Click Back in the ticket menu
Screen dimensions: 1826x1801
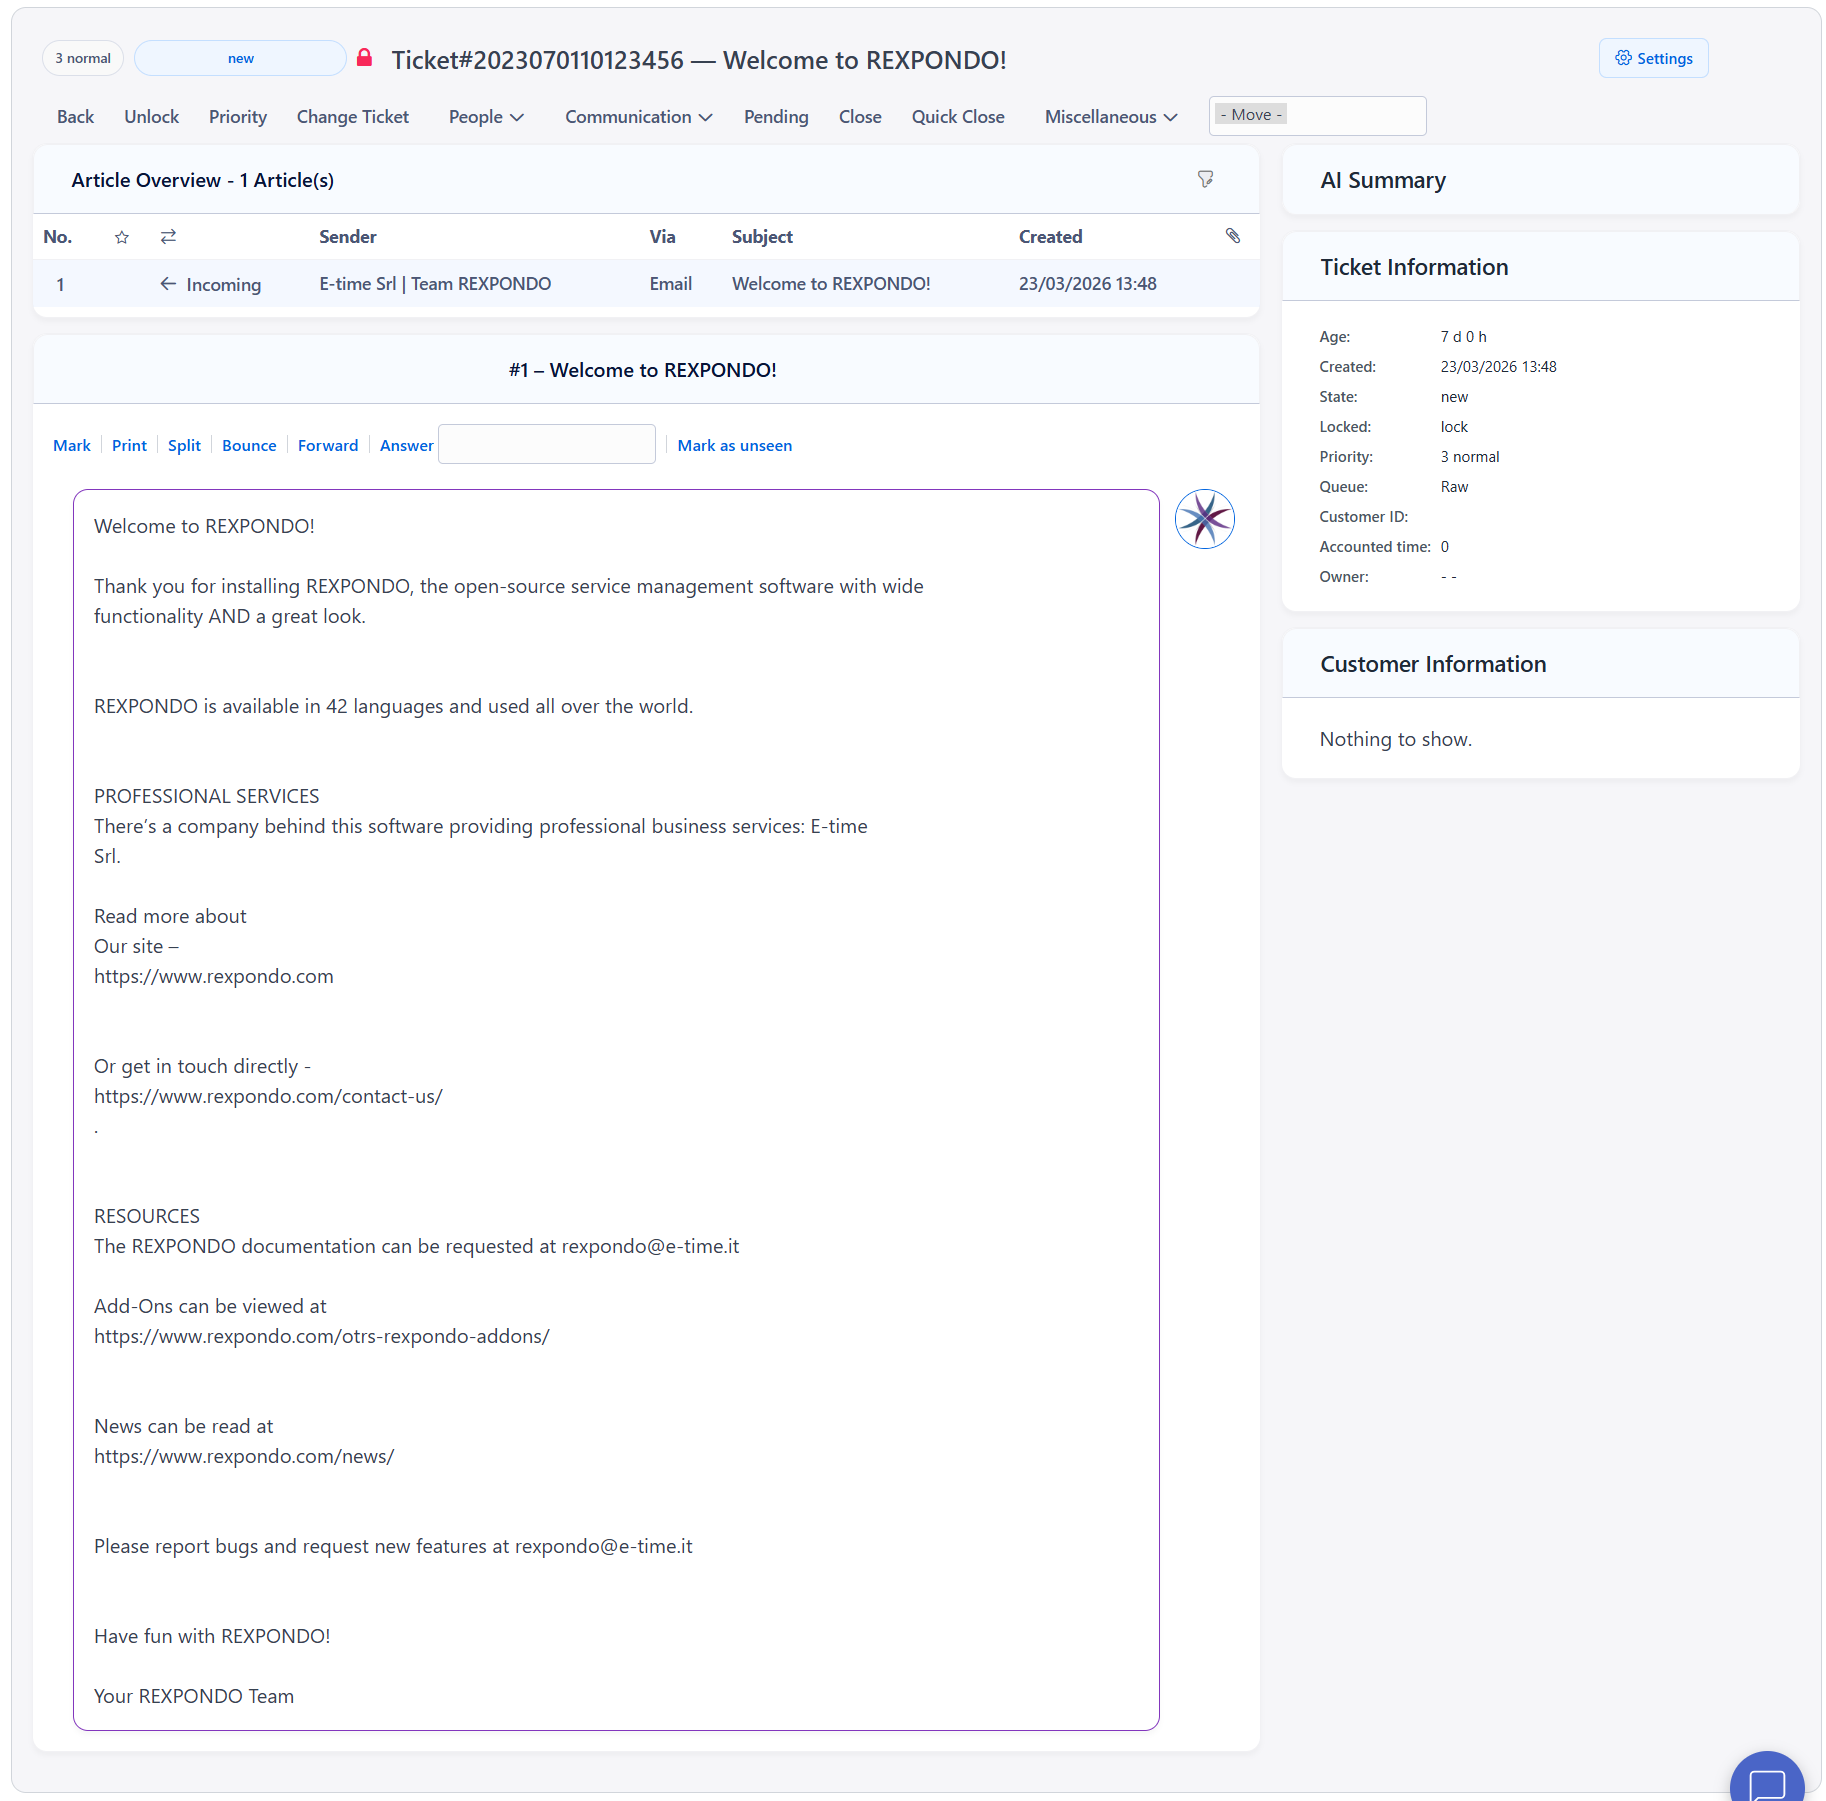click(x=75, y=117)
